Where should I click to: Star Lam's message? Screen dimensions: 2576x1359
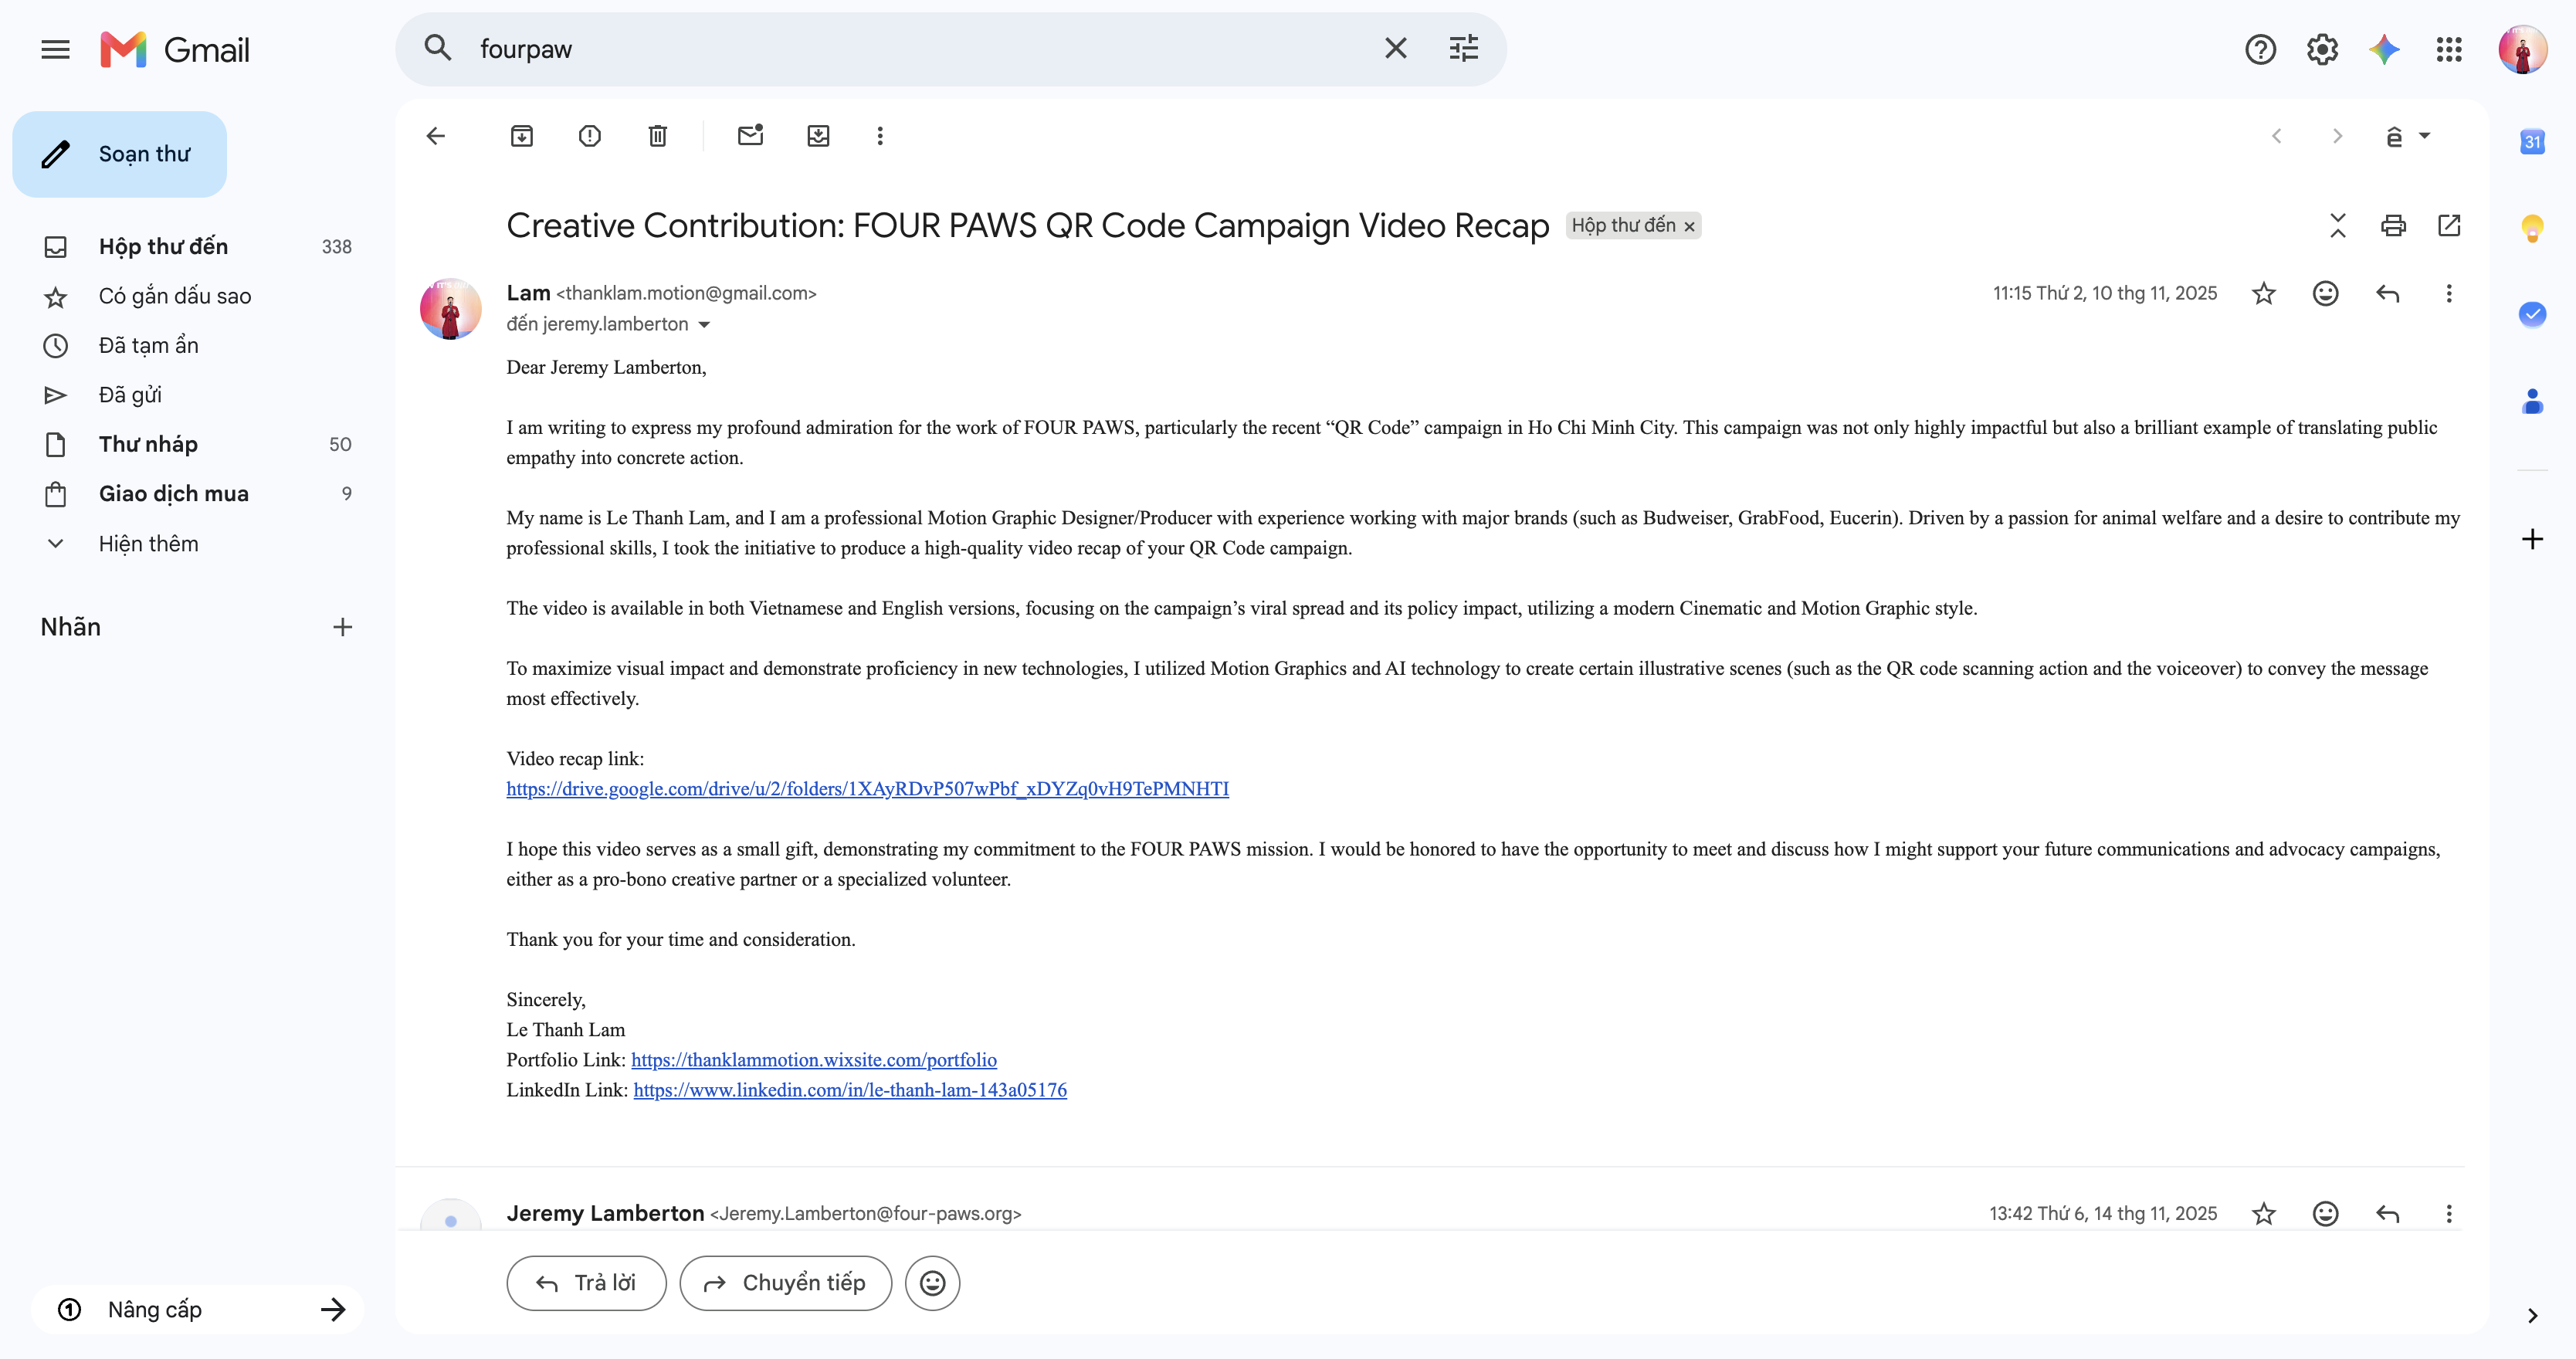pos(2264,293)
